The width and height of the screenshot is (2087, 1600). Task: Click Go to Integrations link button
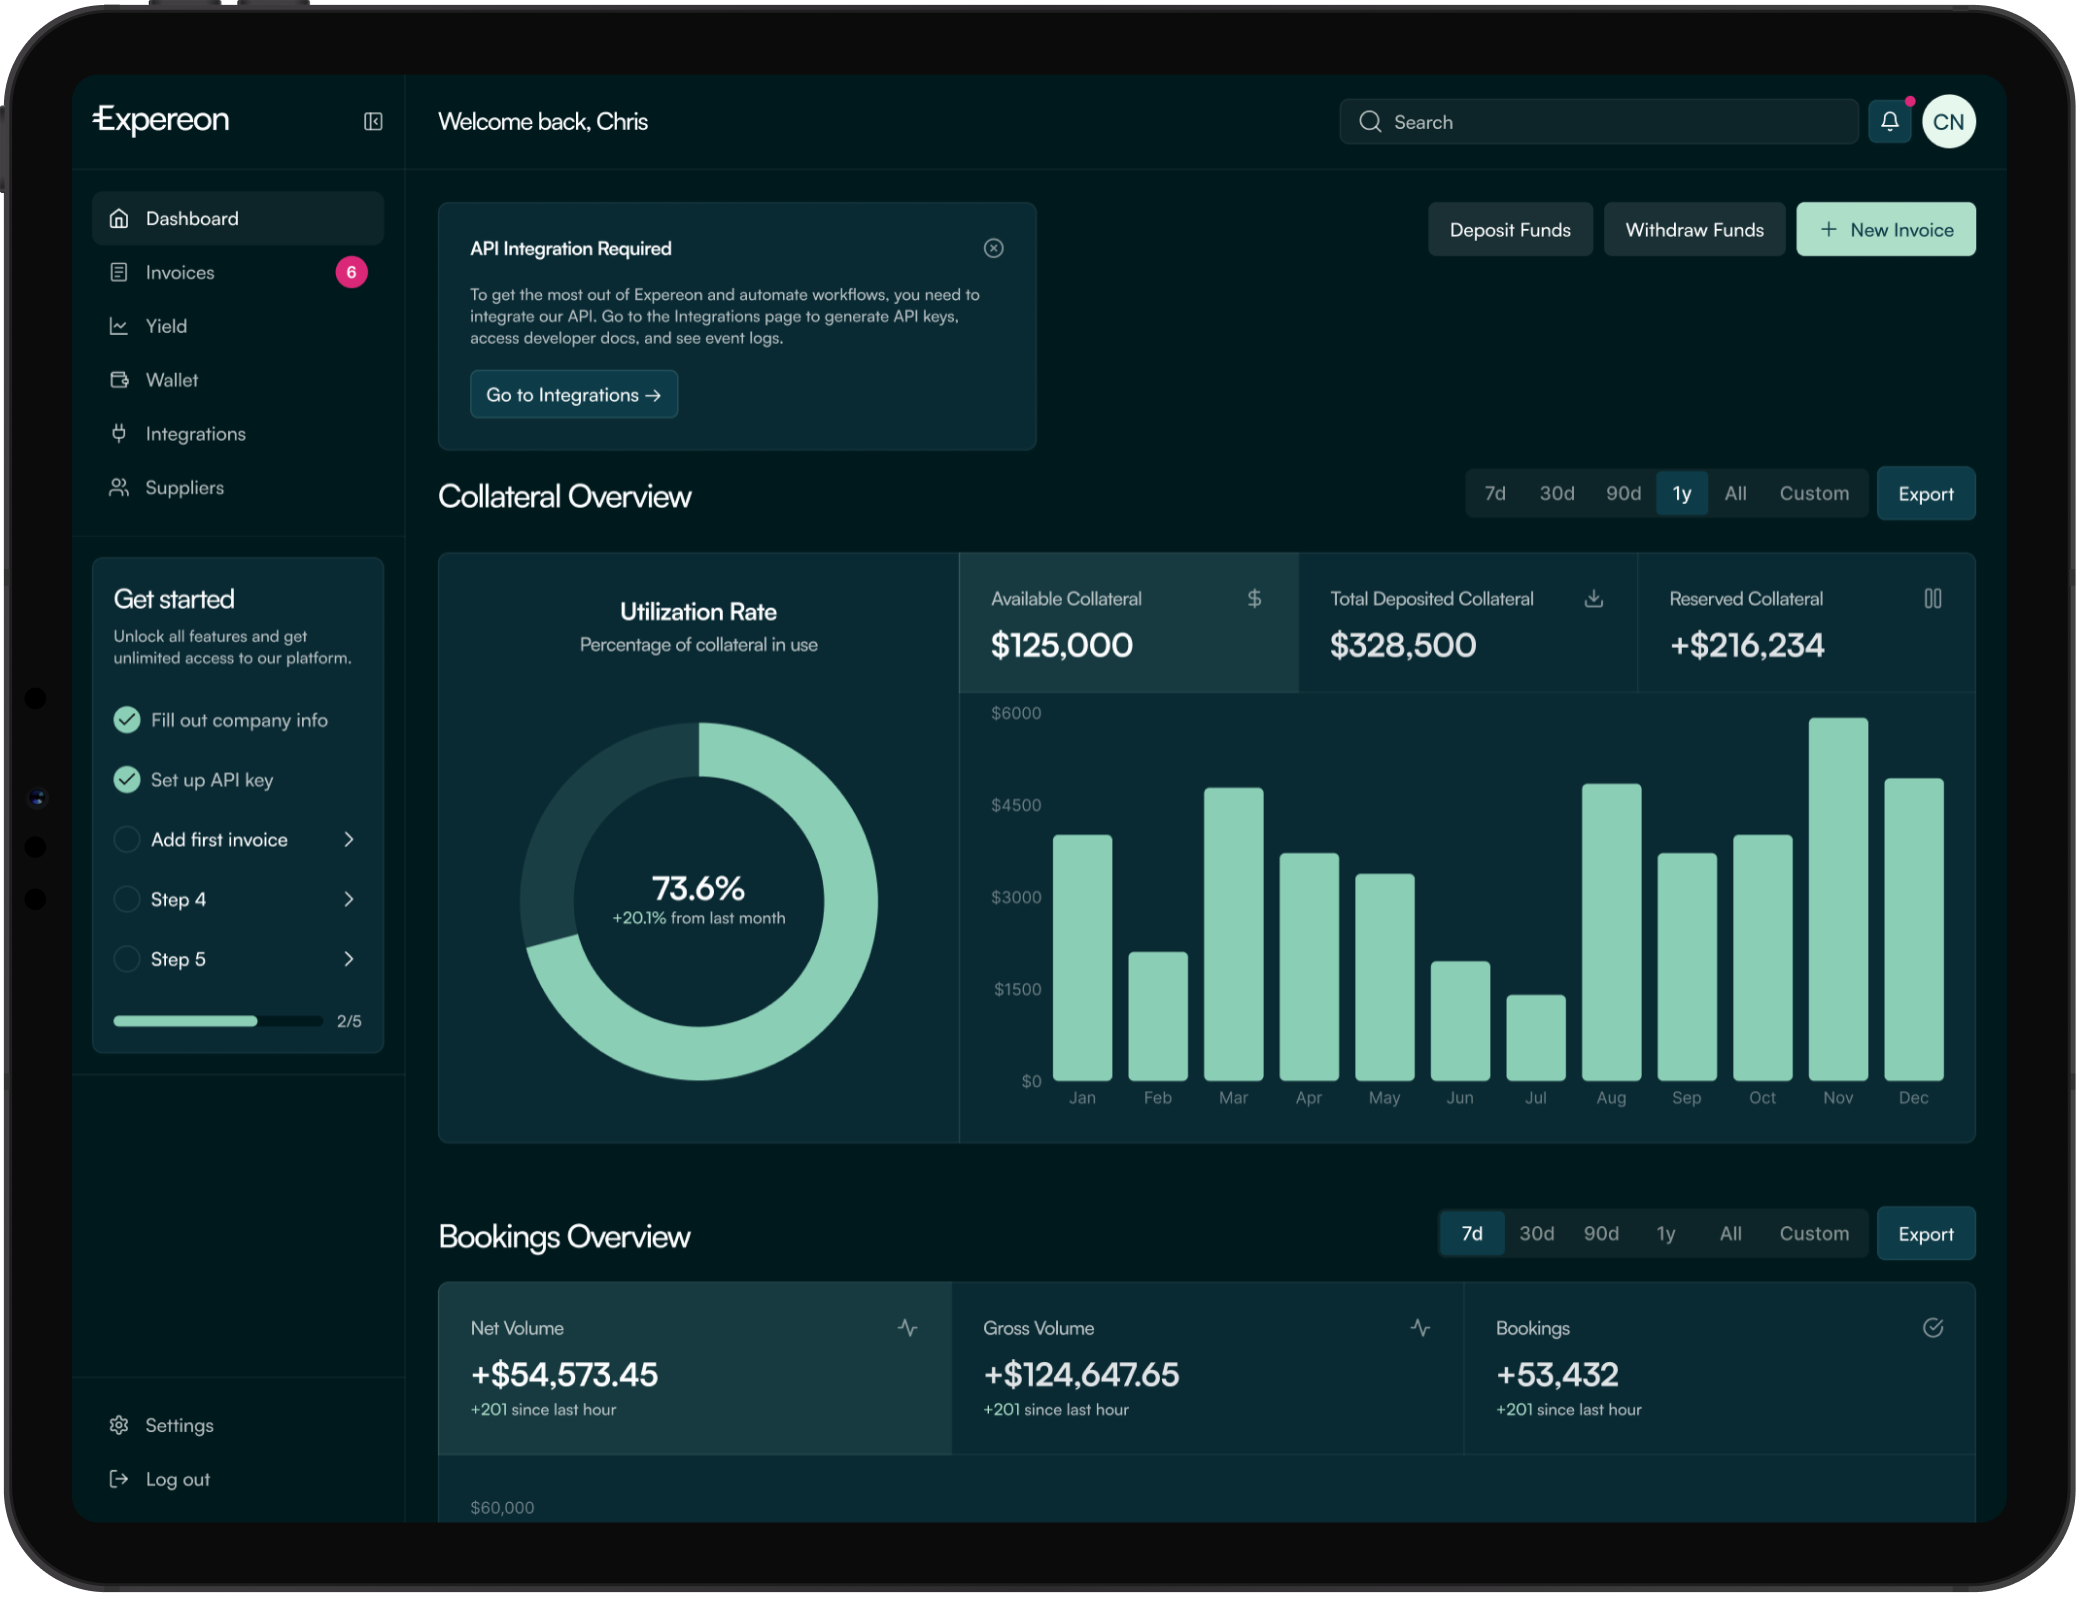click(574, 394)
